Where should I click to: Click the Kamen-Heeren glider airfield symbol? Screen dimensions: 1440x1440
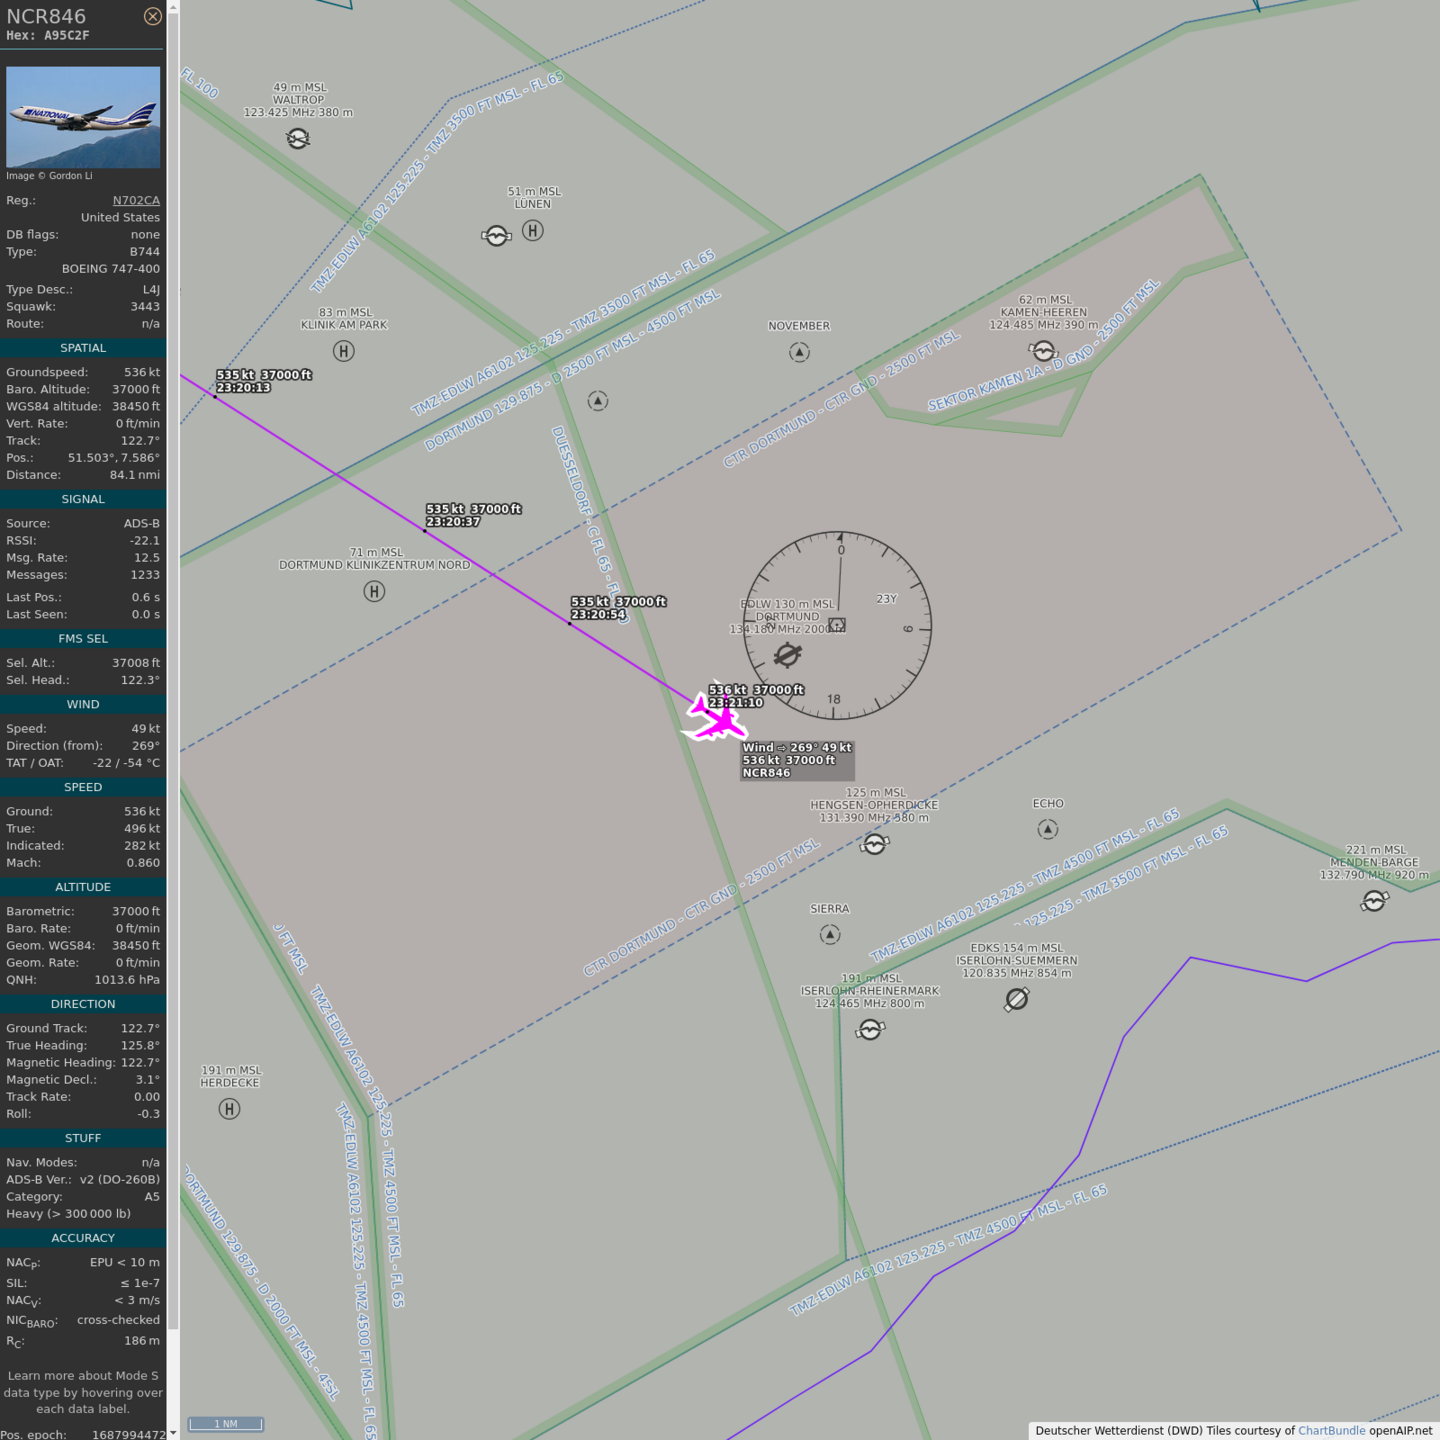tap(1043, 351)
